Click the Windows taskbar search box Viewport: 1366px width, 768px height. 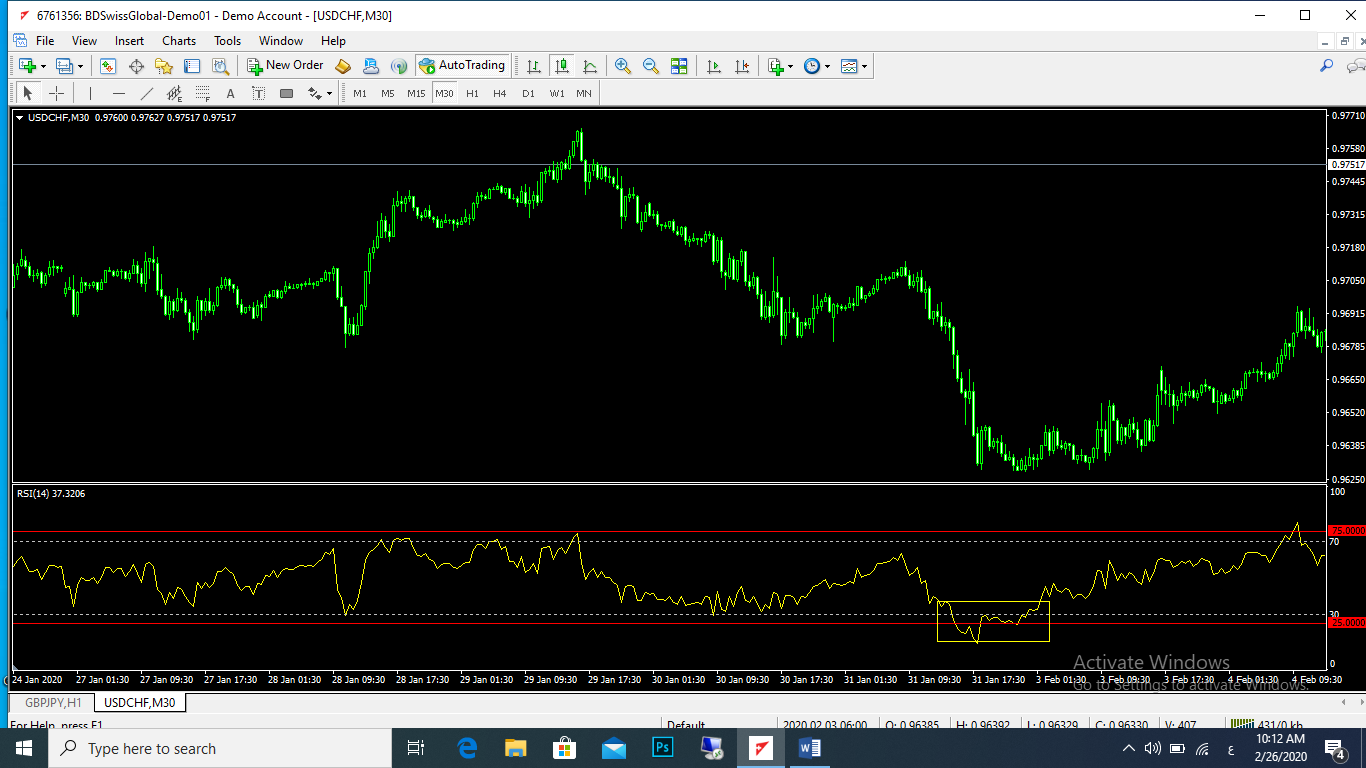tap(220, 748)
